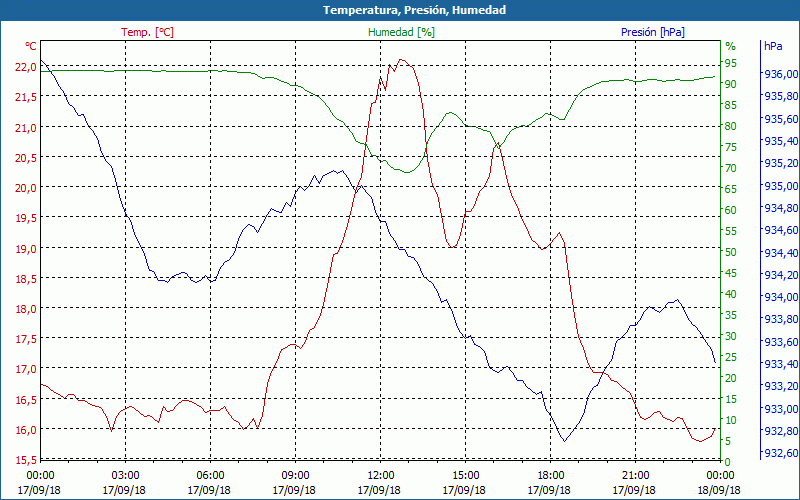The width and height of the screenshot is (800, 500).
Task: Click the 50 humidity axis value
Action: (731, 252)
